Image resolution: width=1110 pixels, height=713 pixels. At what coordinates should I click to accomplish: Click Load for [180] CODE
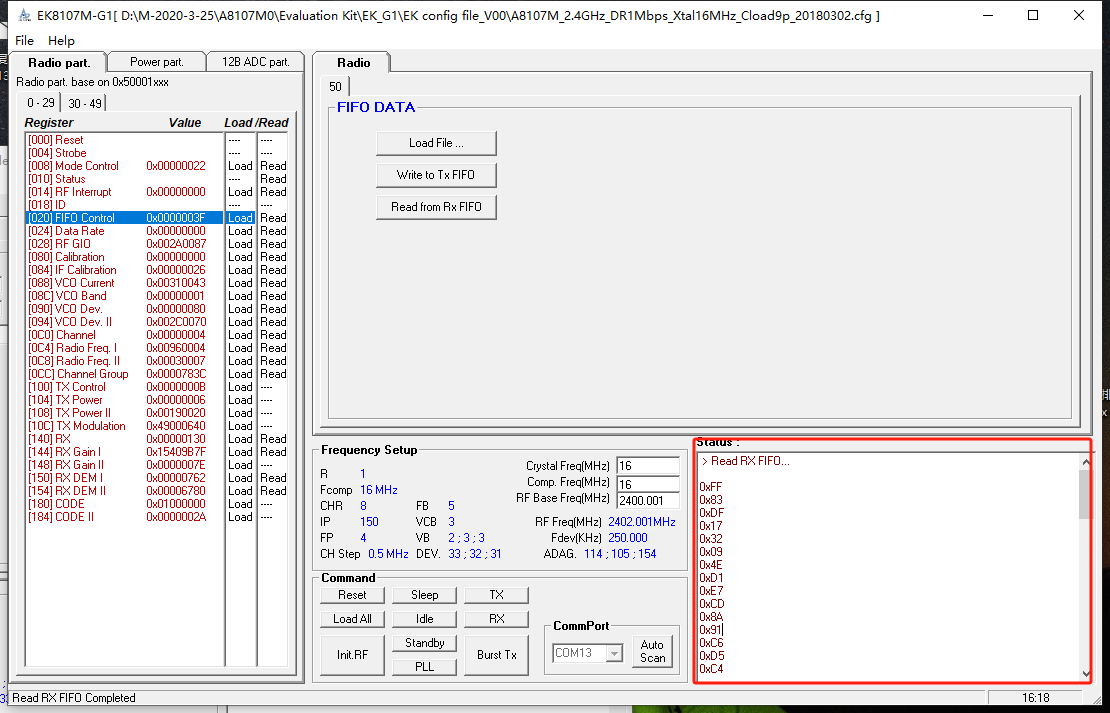[240, 504]
